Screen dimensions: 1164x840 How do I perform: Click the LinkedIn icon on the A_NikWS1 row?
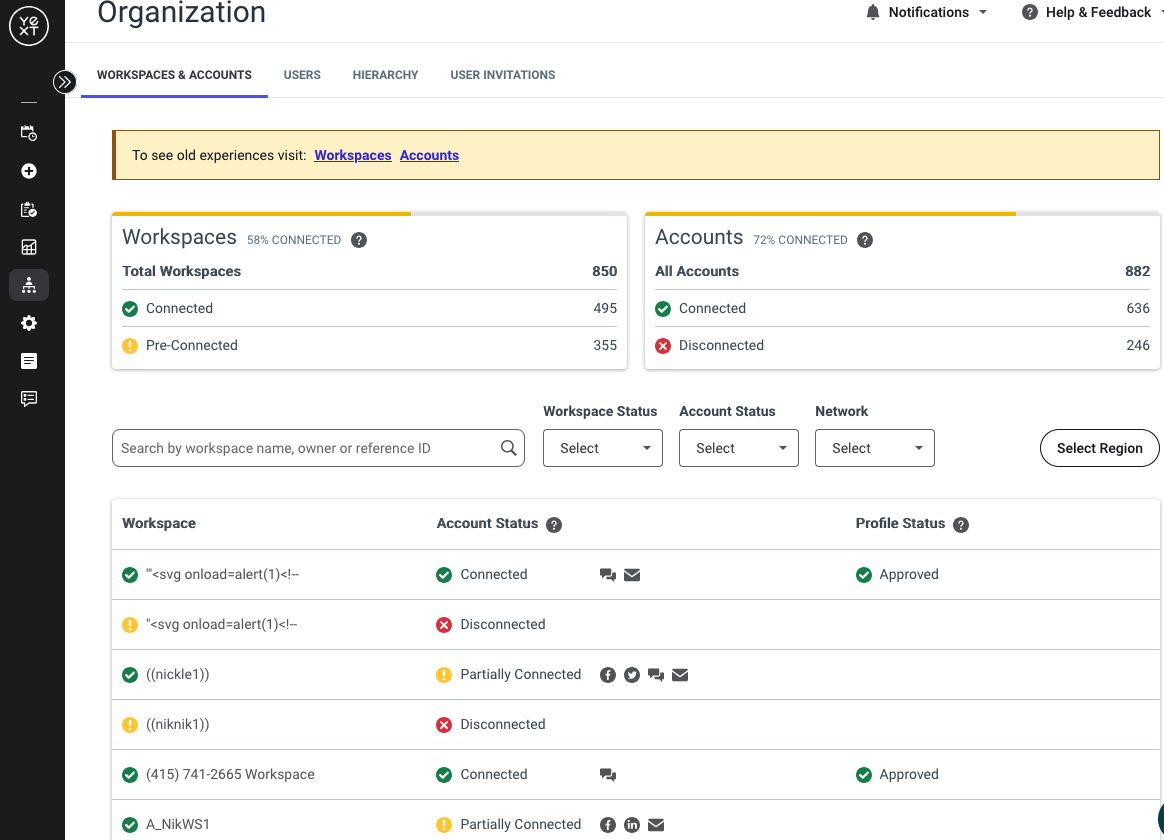click(x=632, y=824)
